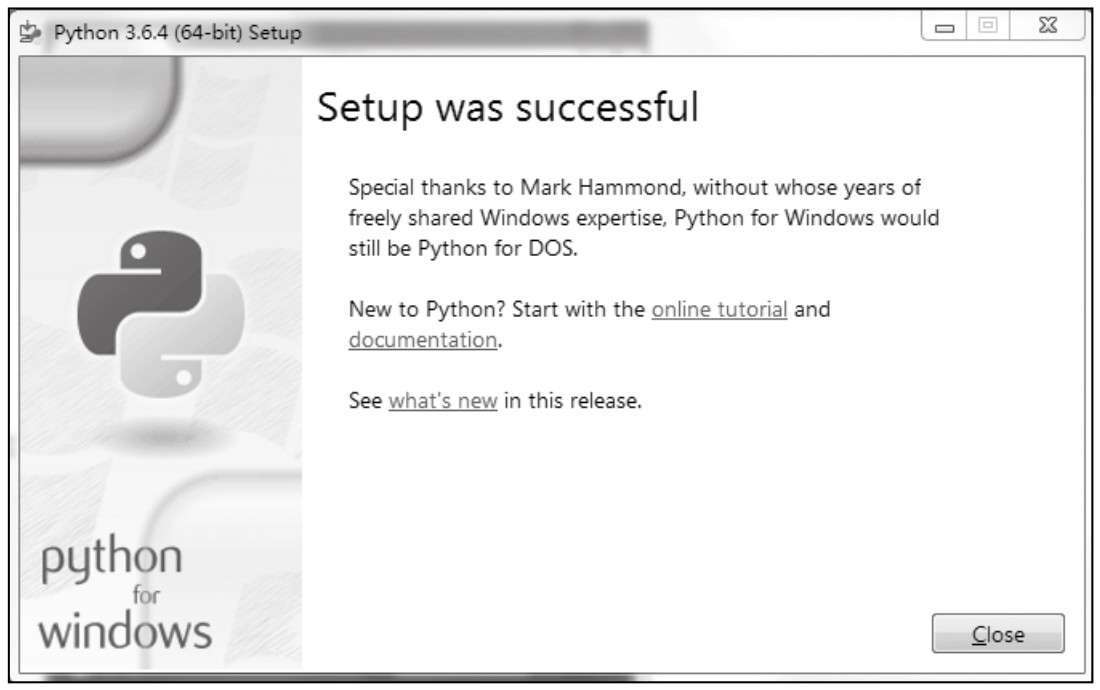Click the "Setup was successful" heading

click(507, 108)
